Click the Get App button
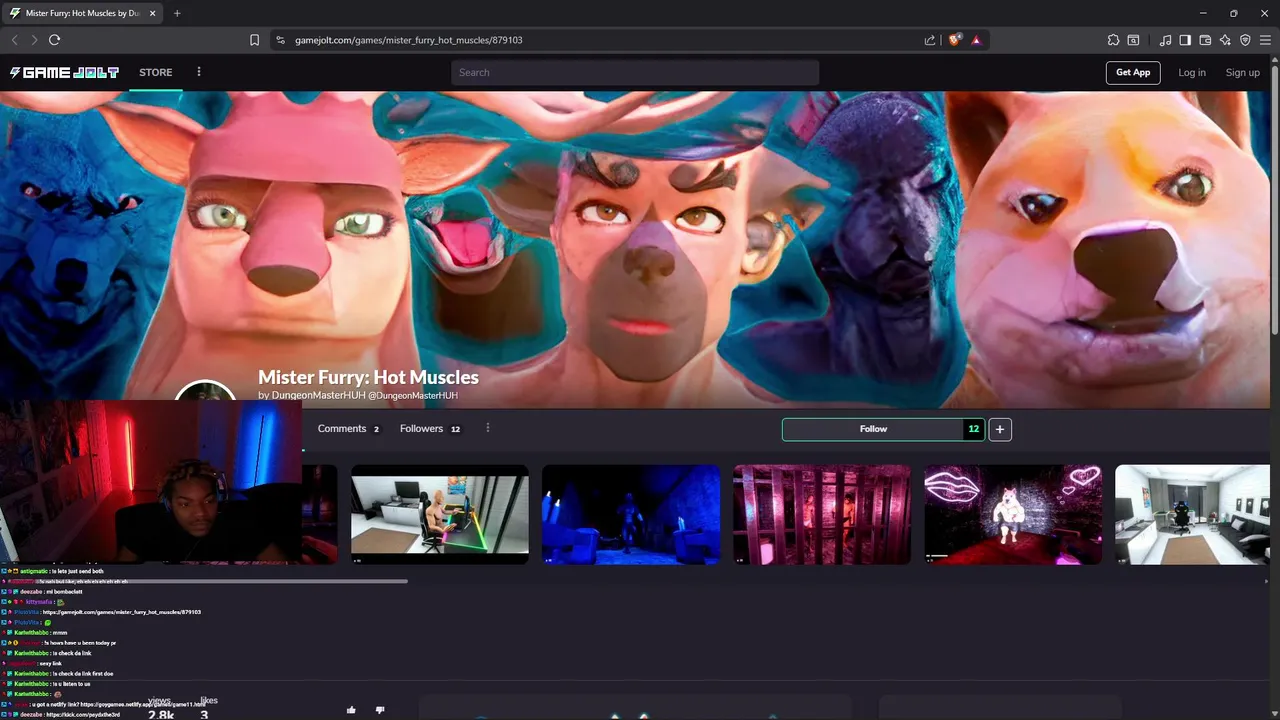The width and height of the screenshot is (1280, 720). 1133,72
